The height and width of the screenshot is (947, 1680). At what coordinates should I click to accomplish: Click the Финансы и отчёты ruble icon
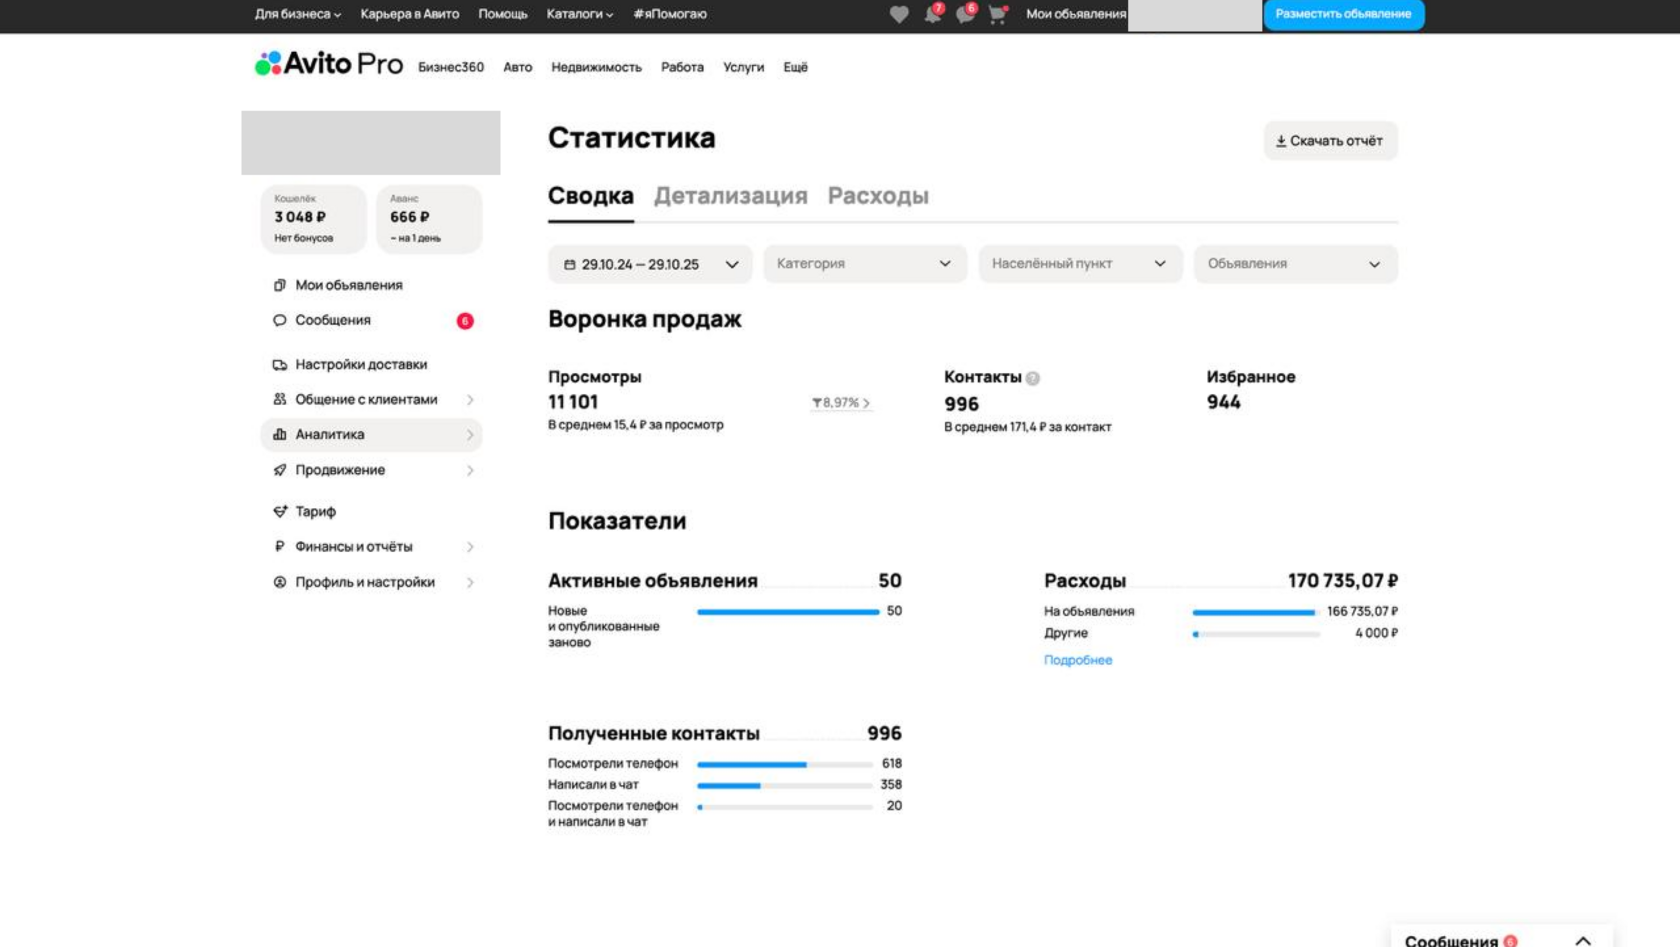coord(280,547)
